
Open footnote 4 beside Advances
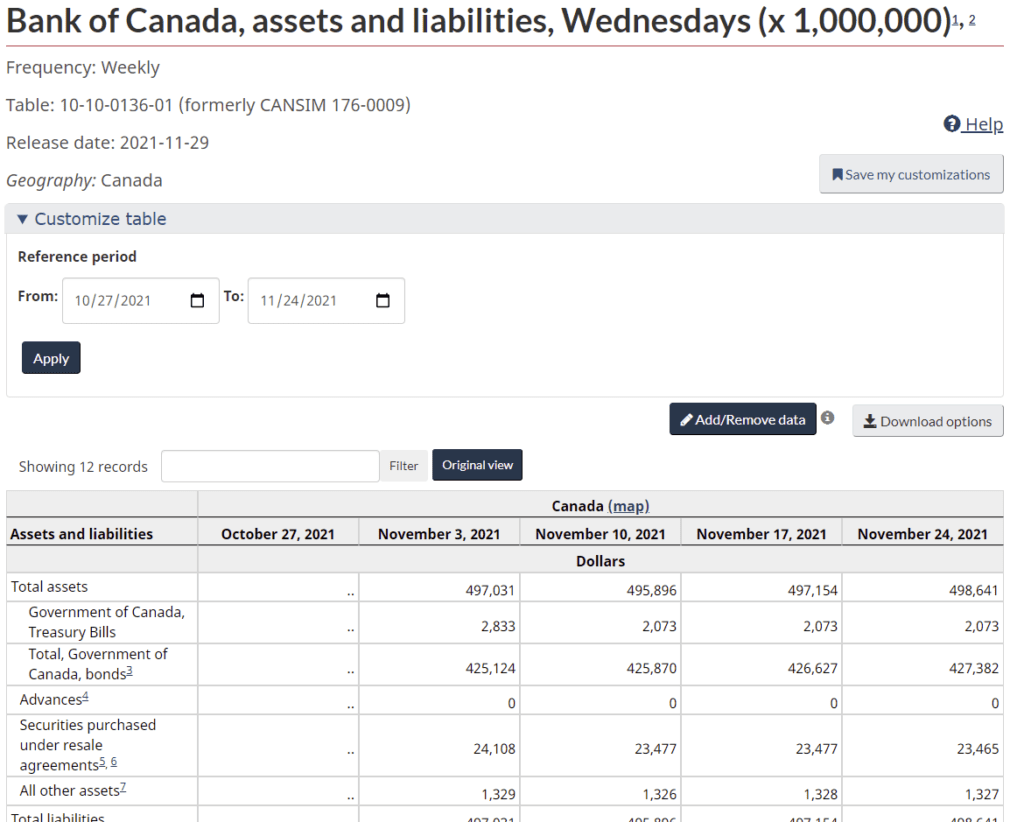[85, 697]
